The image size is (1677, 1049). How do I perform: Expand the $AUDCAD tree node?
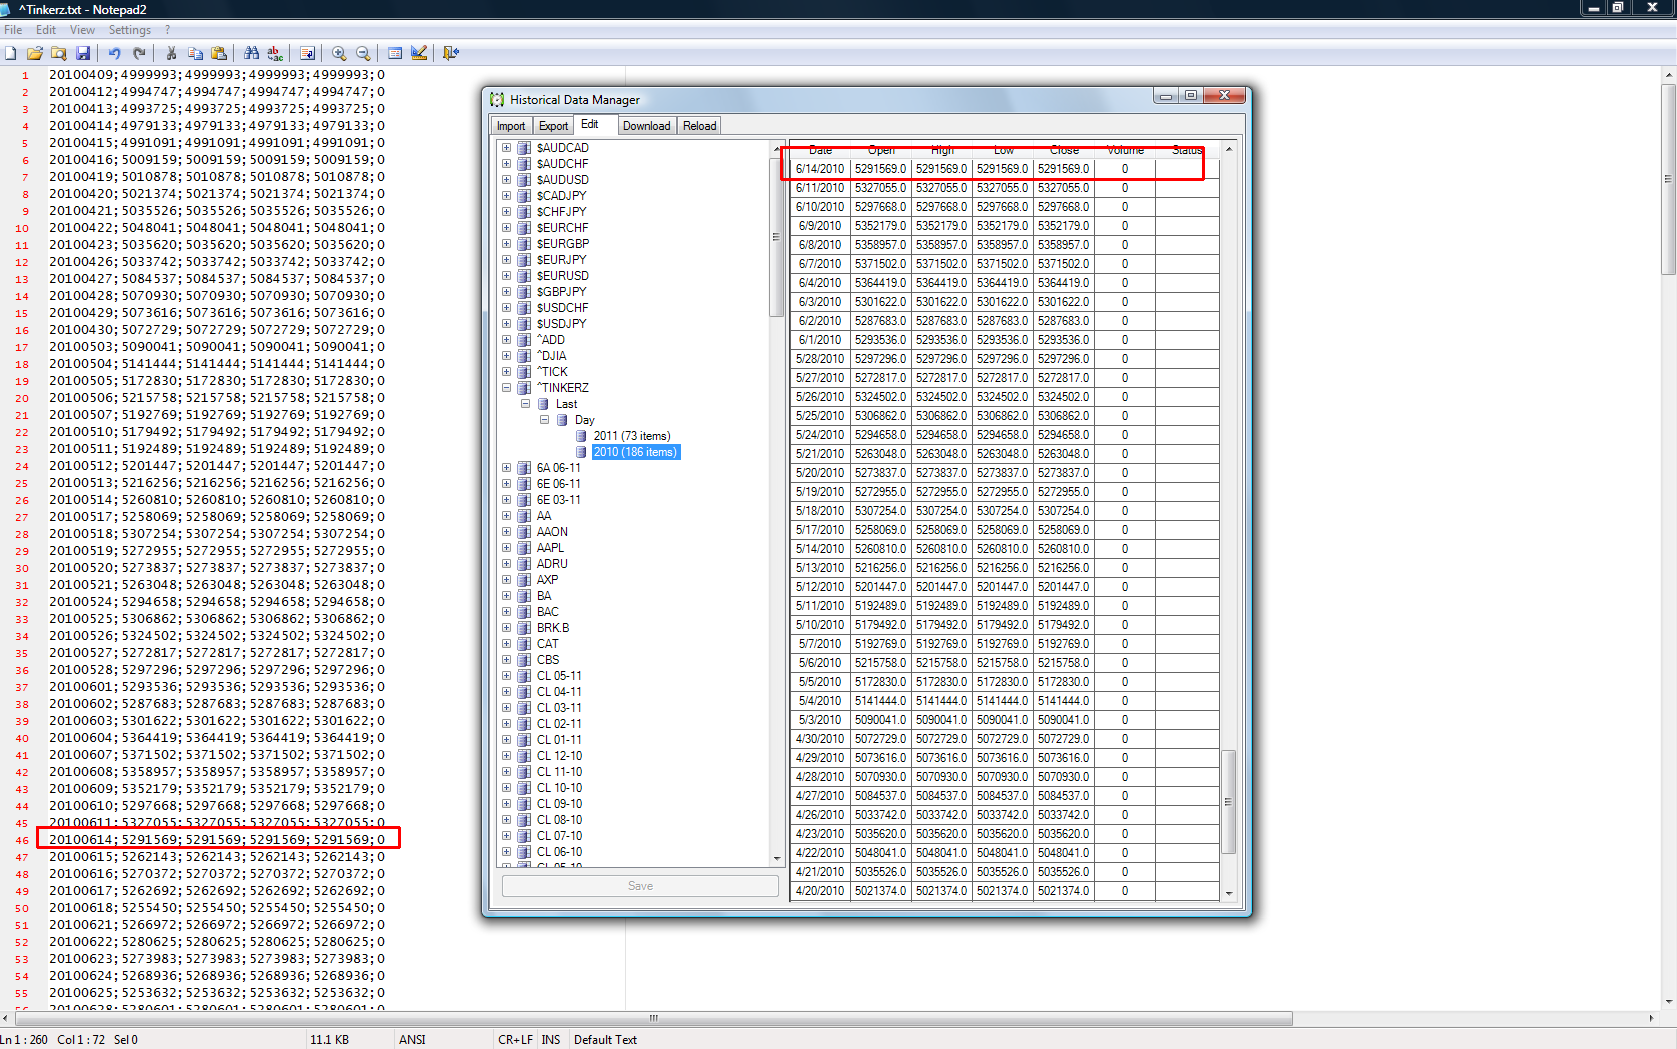click(x=506, y=148)
